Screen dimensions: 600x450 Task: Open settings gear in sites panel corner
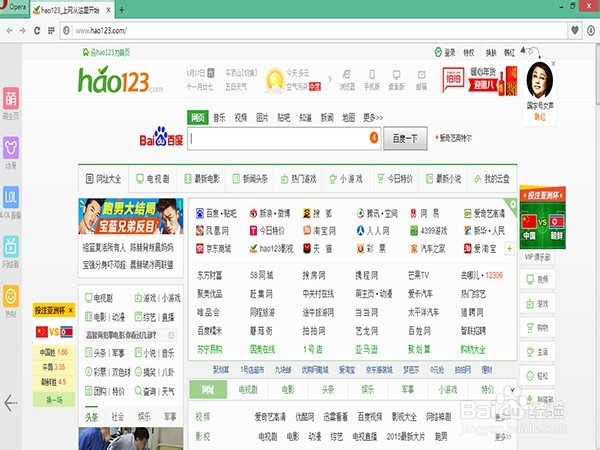(x=512, y=204)
